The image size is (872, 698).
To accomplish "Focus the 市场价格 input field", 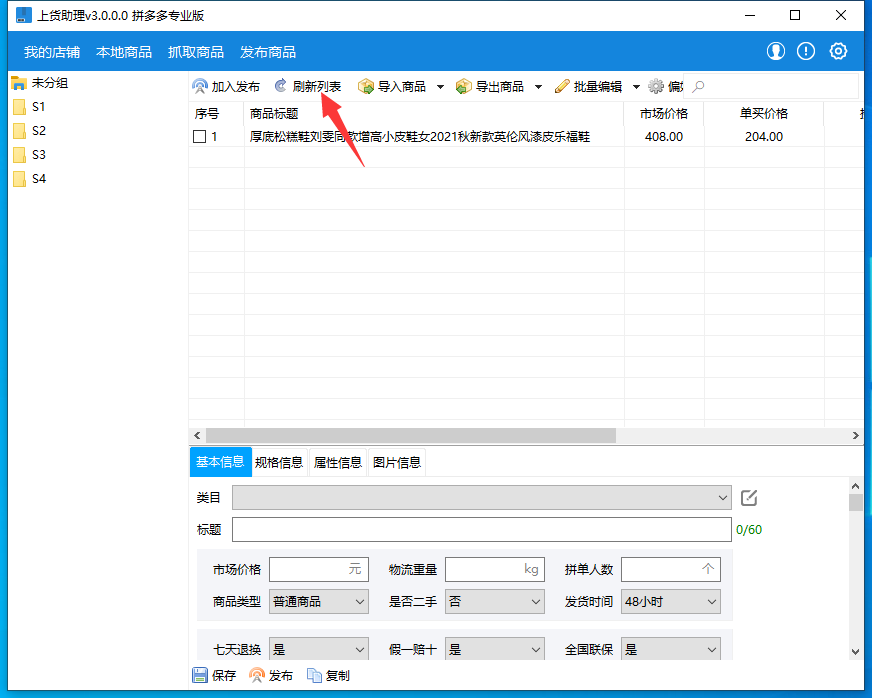I will (319, 570).
